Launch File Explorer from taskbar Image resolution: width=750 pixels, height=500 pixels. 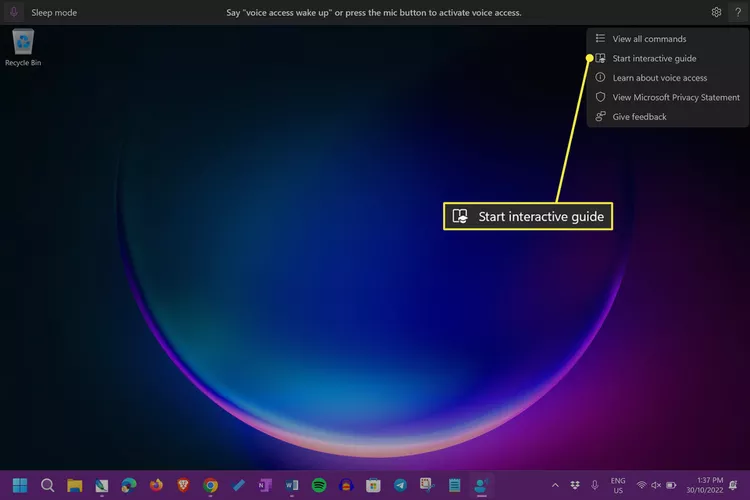tap(74, 485)
